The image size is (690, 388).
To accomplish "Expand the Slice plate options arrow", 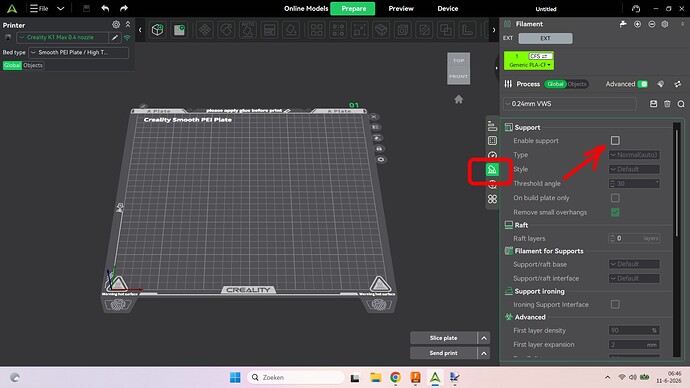I will 484,338.
